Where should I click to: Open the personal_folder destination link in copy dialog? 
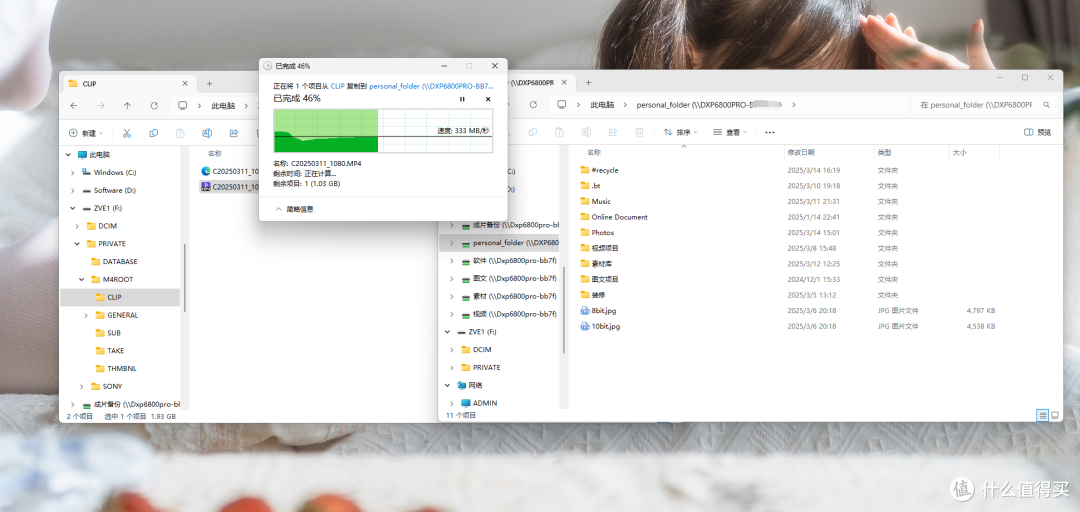pos(431,87)
